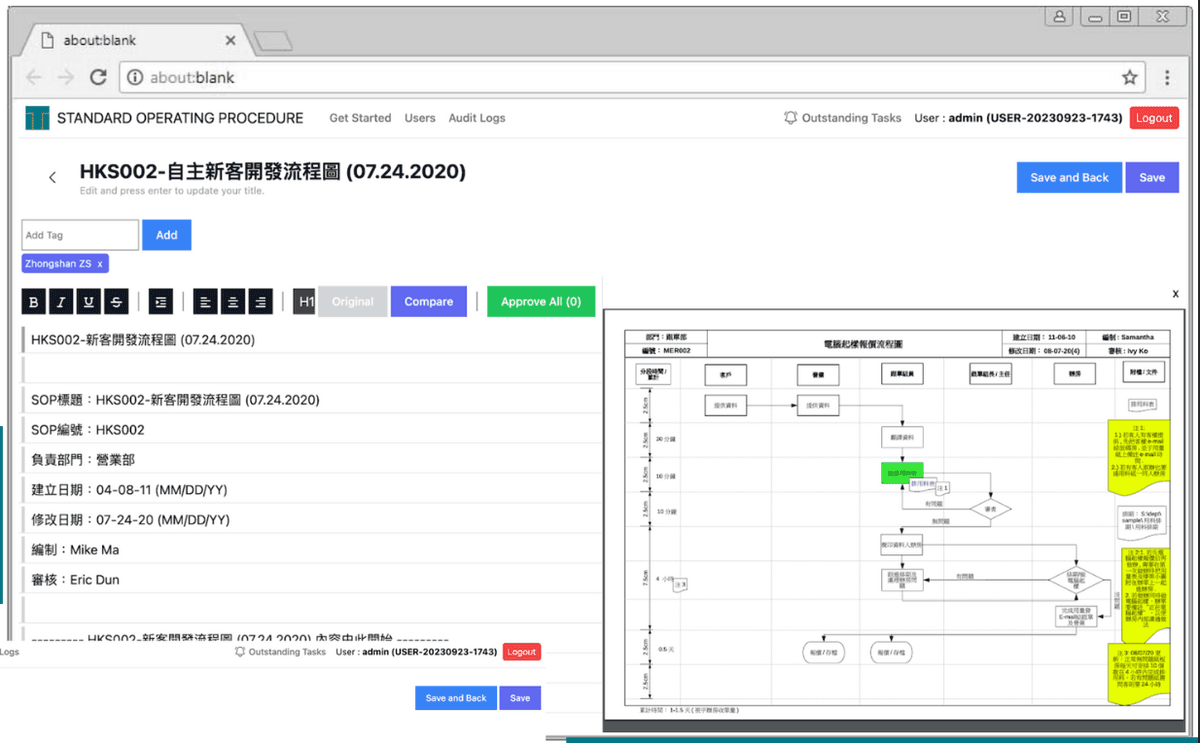1200x743 pixels.
Task: Toggle bold text formatting
Action: tap(33, 302)
